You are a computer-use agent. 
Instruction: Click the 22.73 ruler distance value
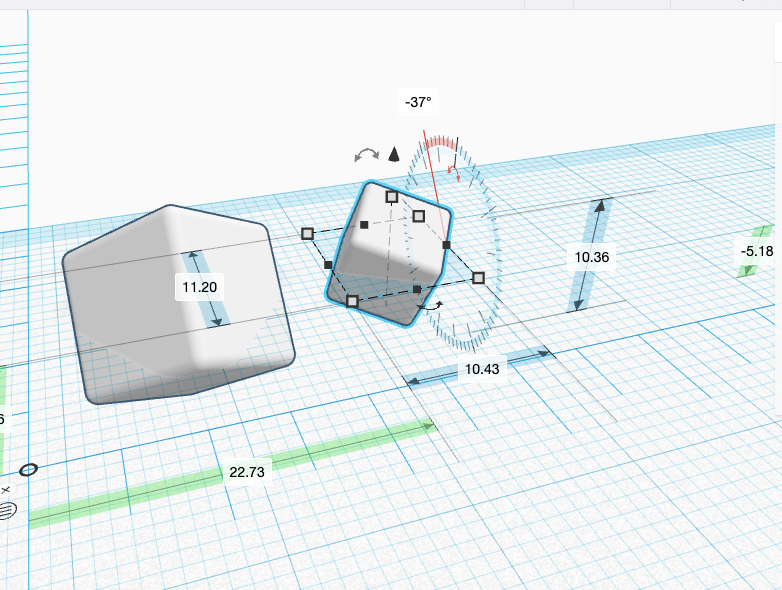point(247,472)
